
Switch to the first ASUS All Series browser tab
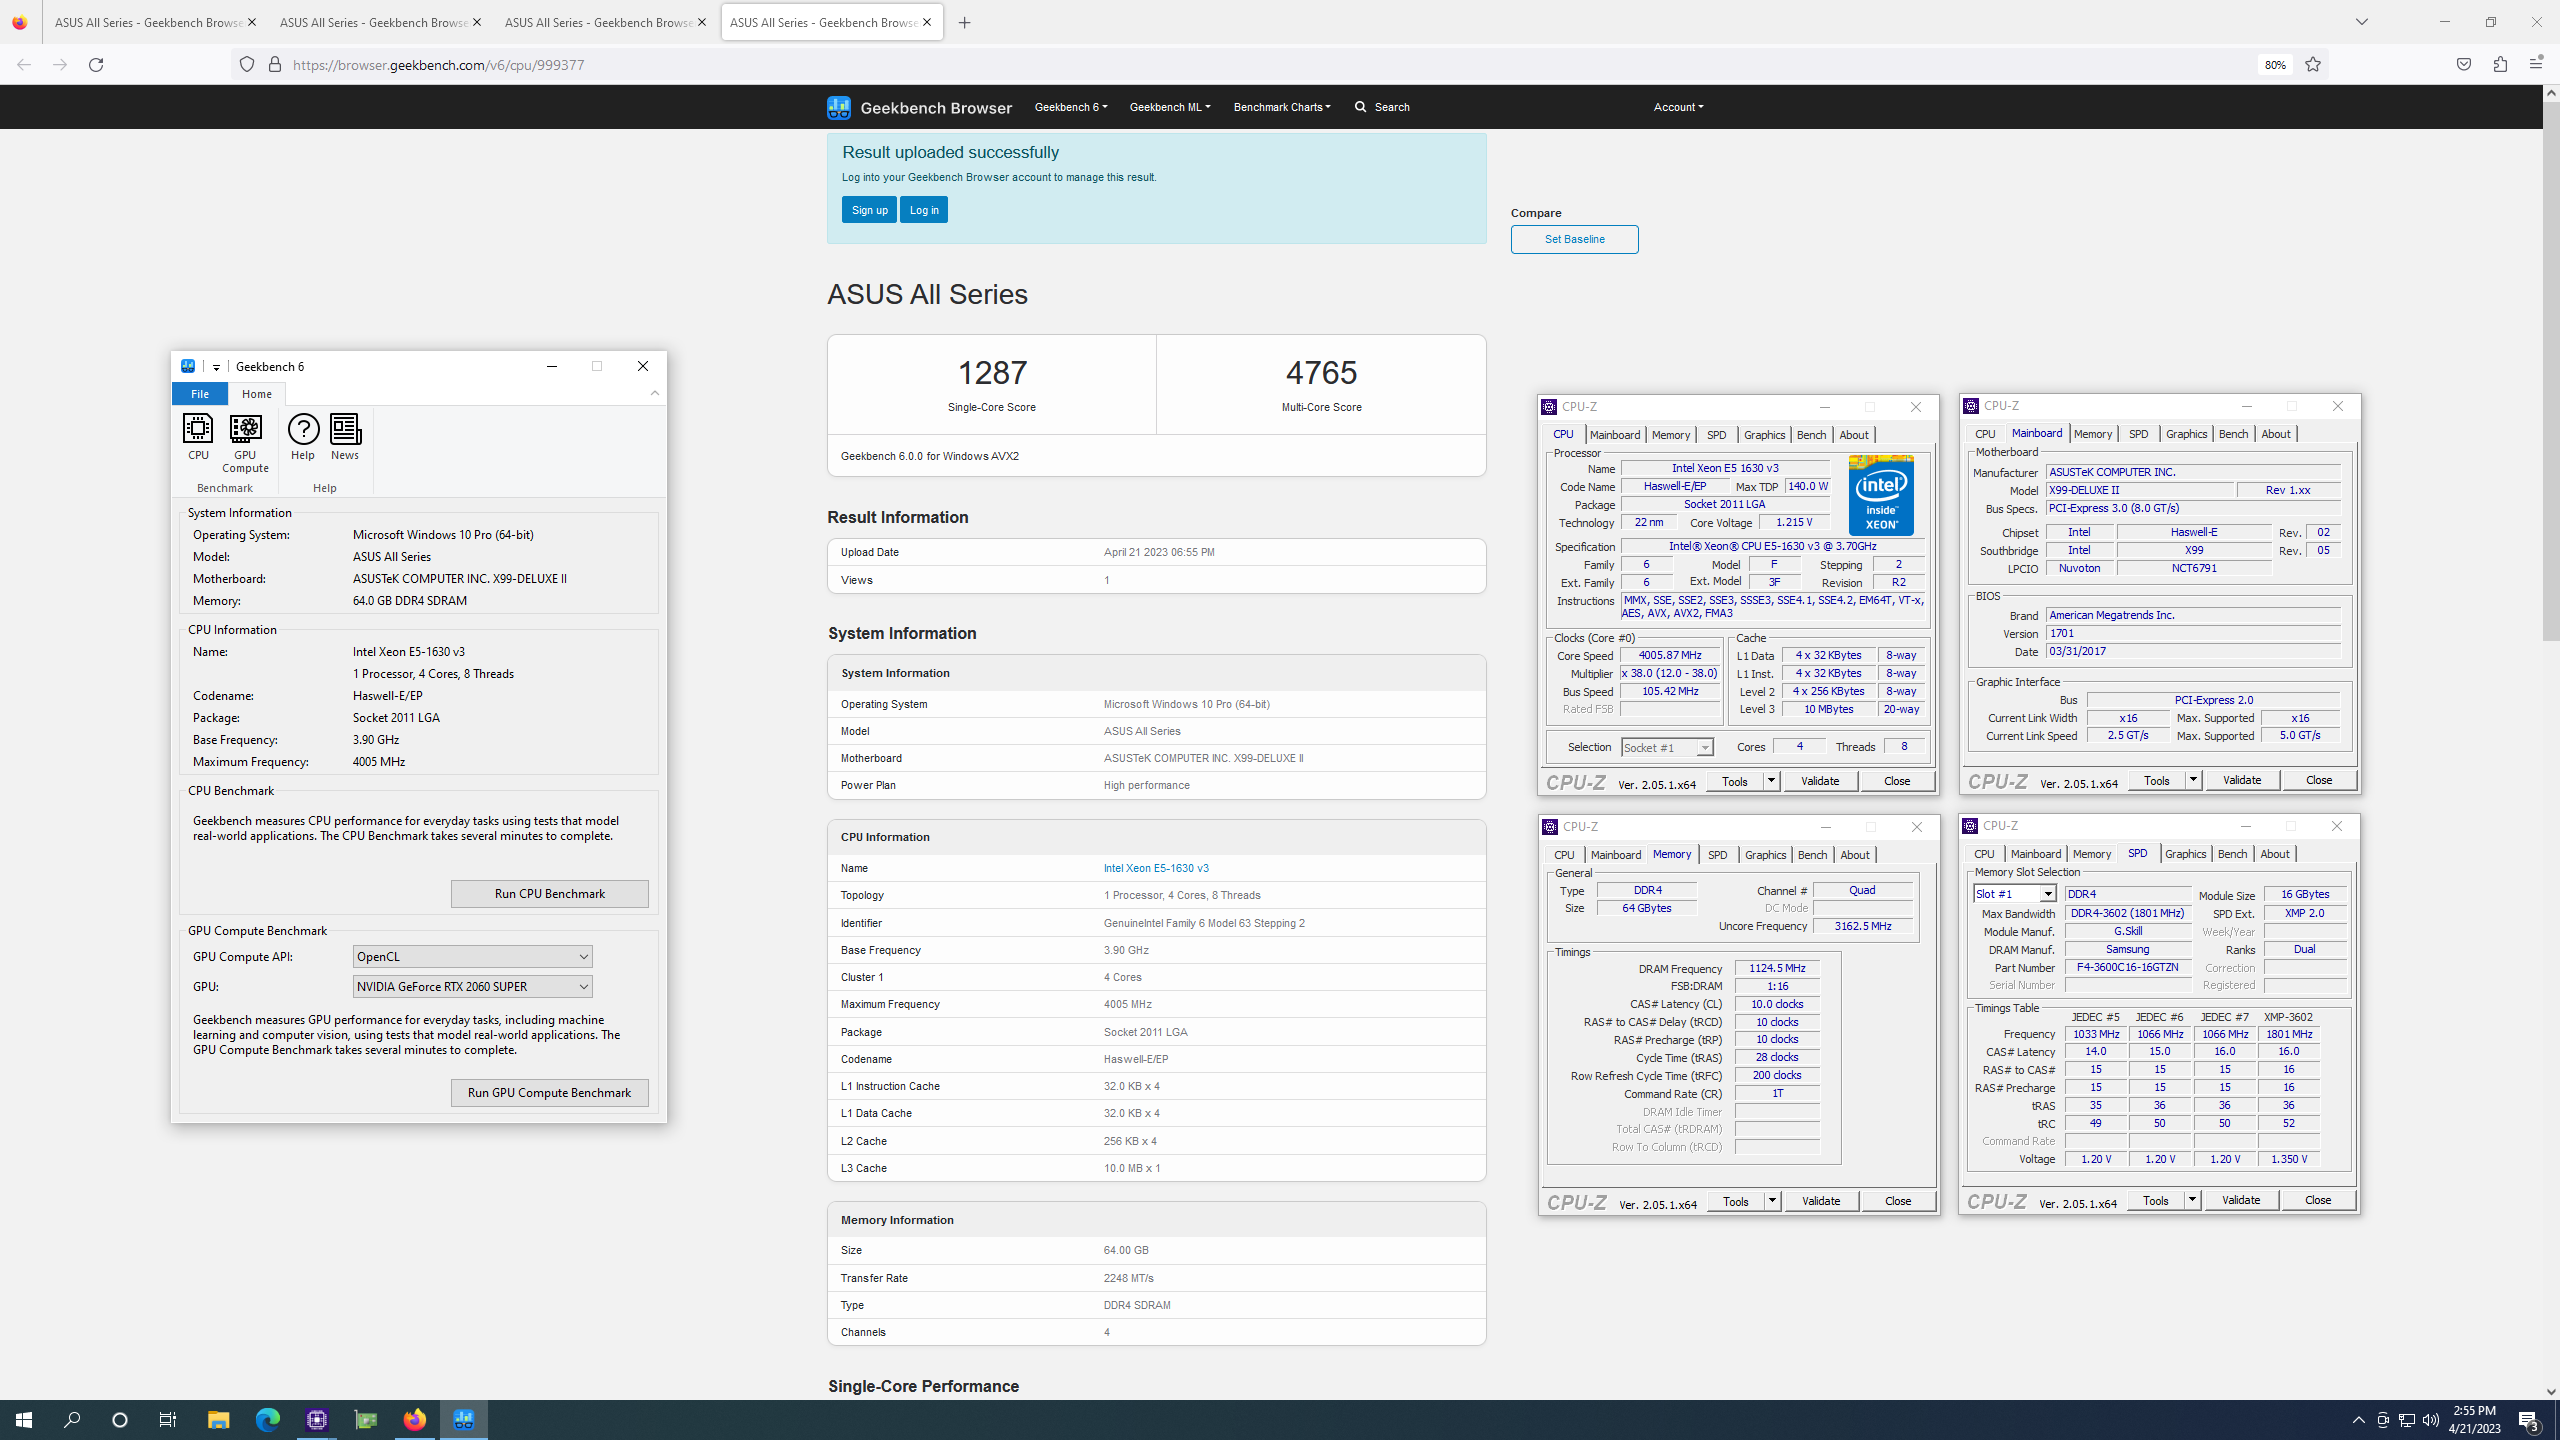[148, 22]
